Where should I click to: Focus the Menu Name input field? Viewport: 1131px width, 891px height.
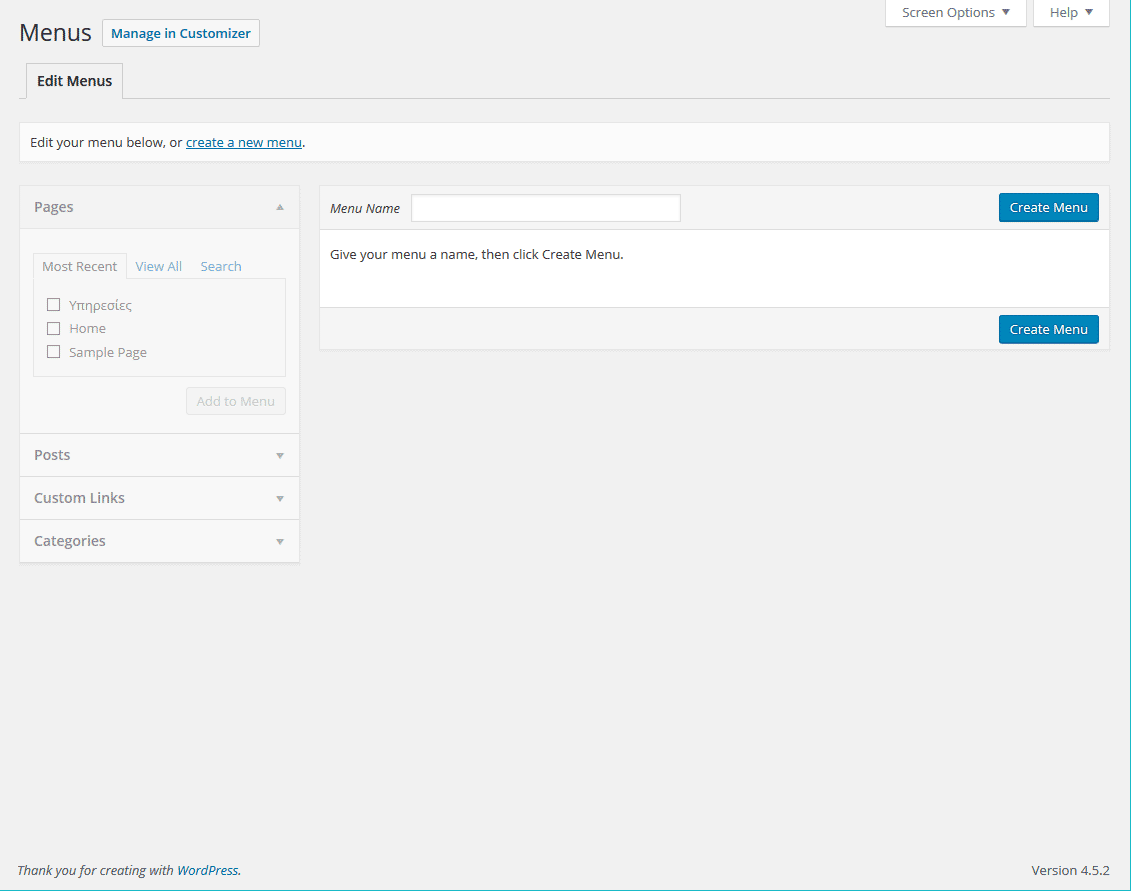tap(545, 208)
